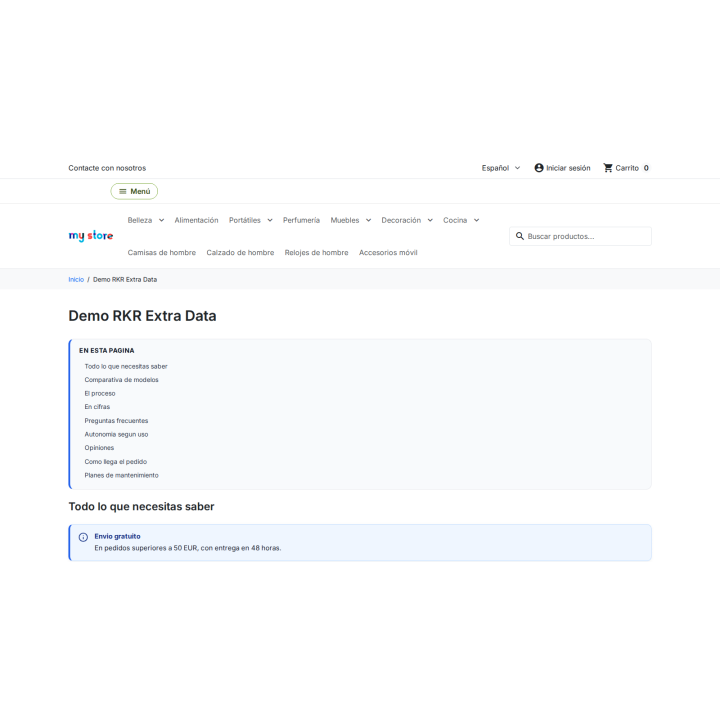Image resolution: width=720 pixels, height=720 pixels.
Task: Click the info icon beside Envío gratuito
Action: pyautogui.click(x=83, y=537)
